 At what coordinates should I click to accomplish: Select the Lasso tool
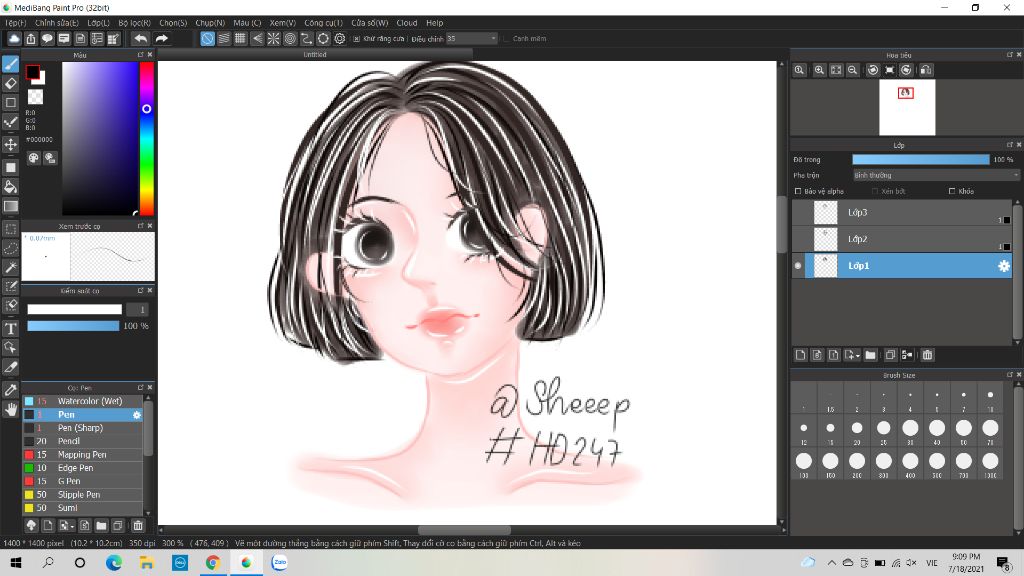click(10, 248)
